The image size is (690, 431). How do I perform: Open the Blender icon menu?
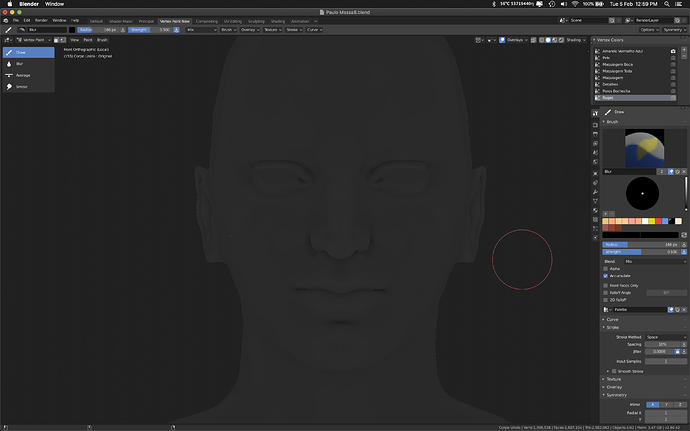click(x=6, y=21)
